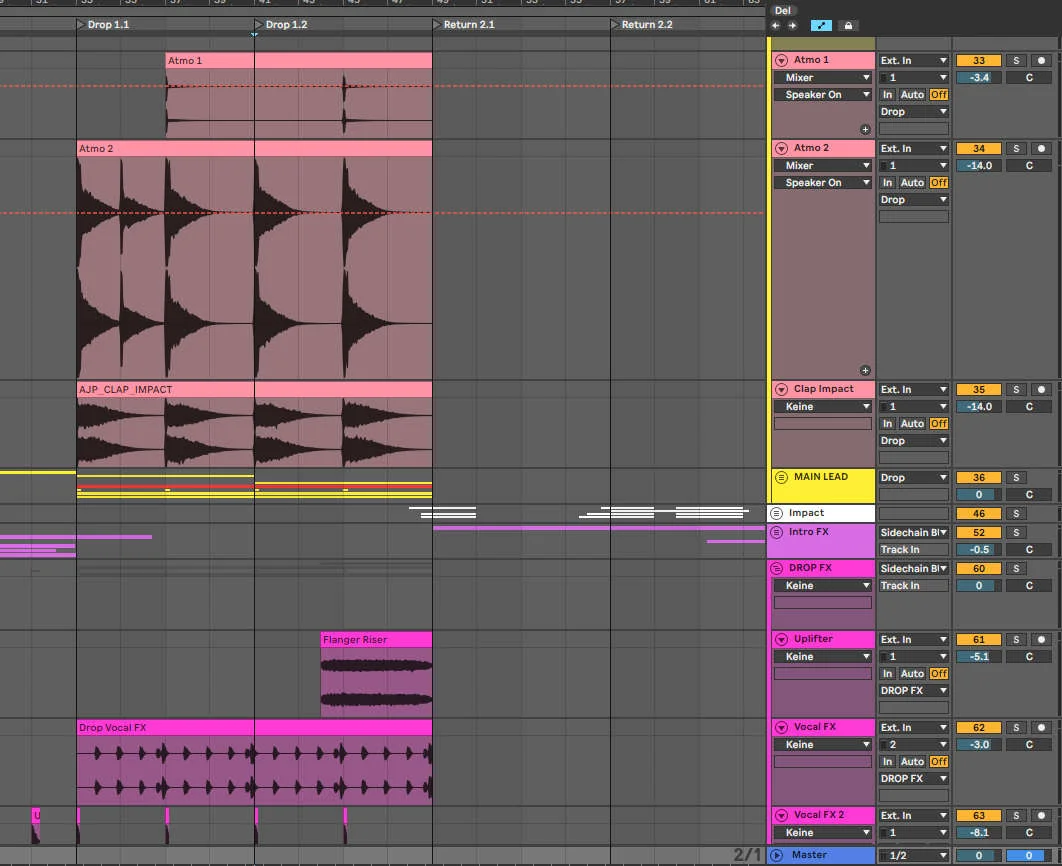1062x866 pixels.
Task: Open Uplifter DROP FX output dropdown
Action: click(914, 691)
